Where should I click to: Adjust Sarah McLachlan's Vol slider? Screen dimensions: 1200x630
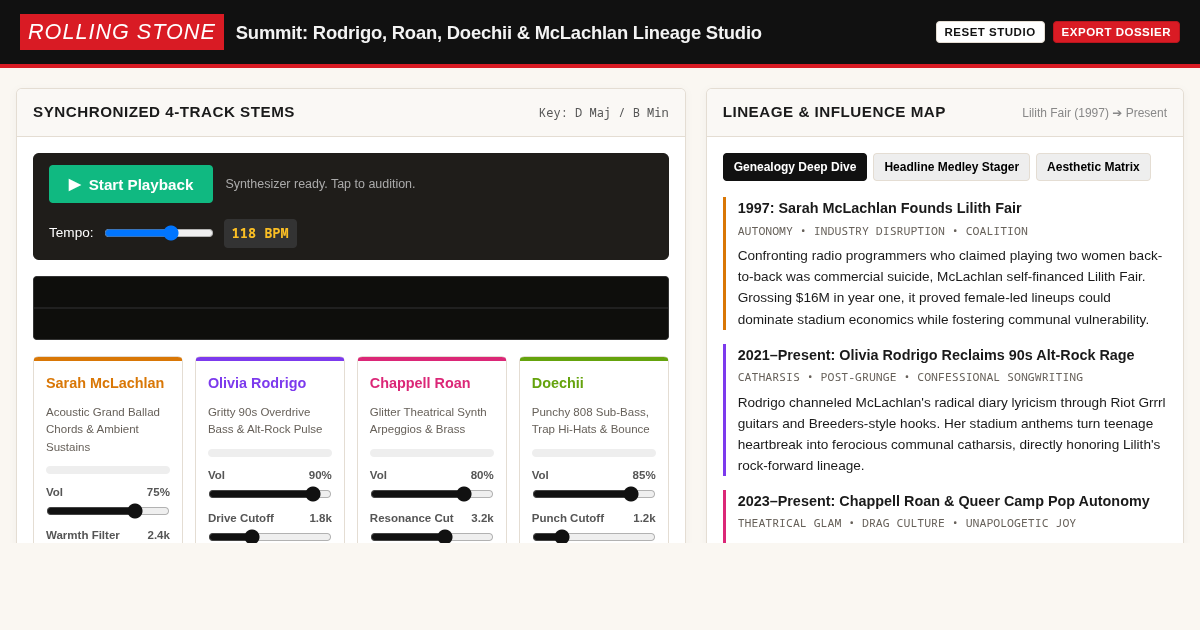point(108,511)
